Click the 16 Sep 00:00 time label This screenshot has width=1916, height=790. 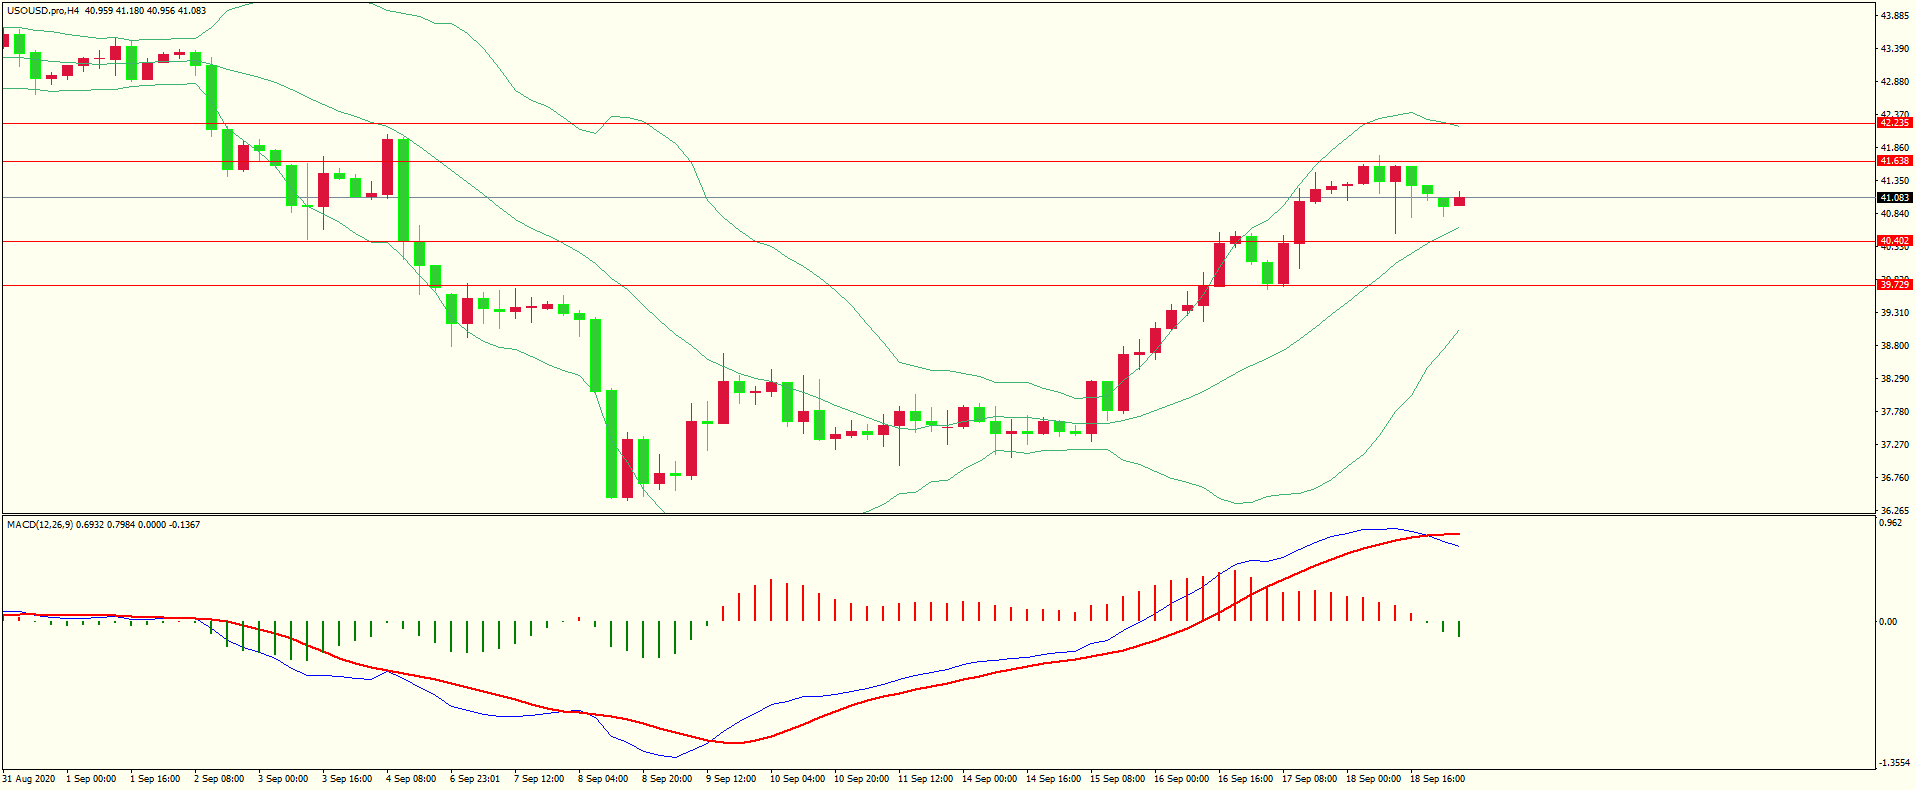1181,779
